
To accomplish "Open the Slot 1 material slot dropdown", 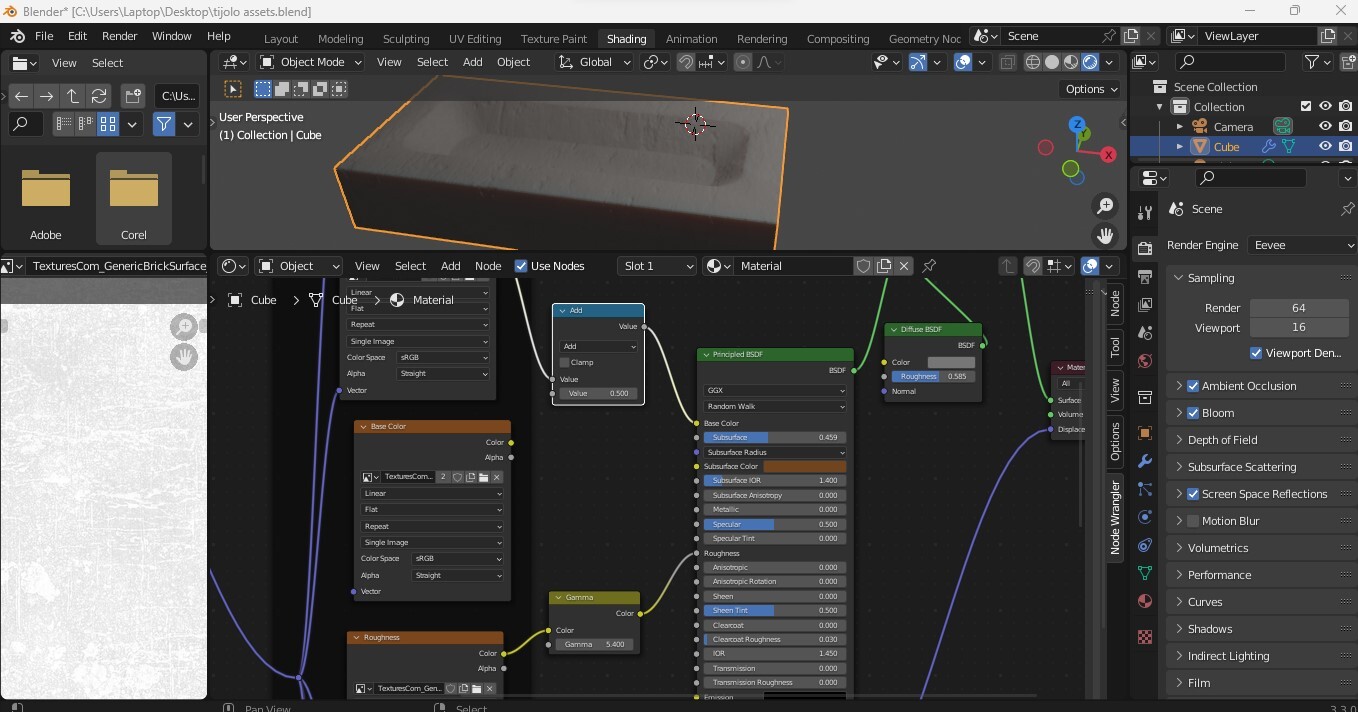I will coord(657,266).
